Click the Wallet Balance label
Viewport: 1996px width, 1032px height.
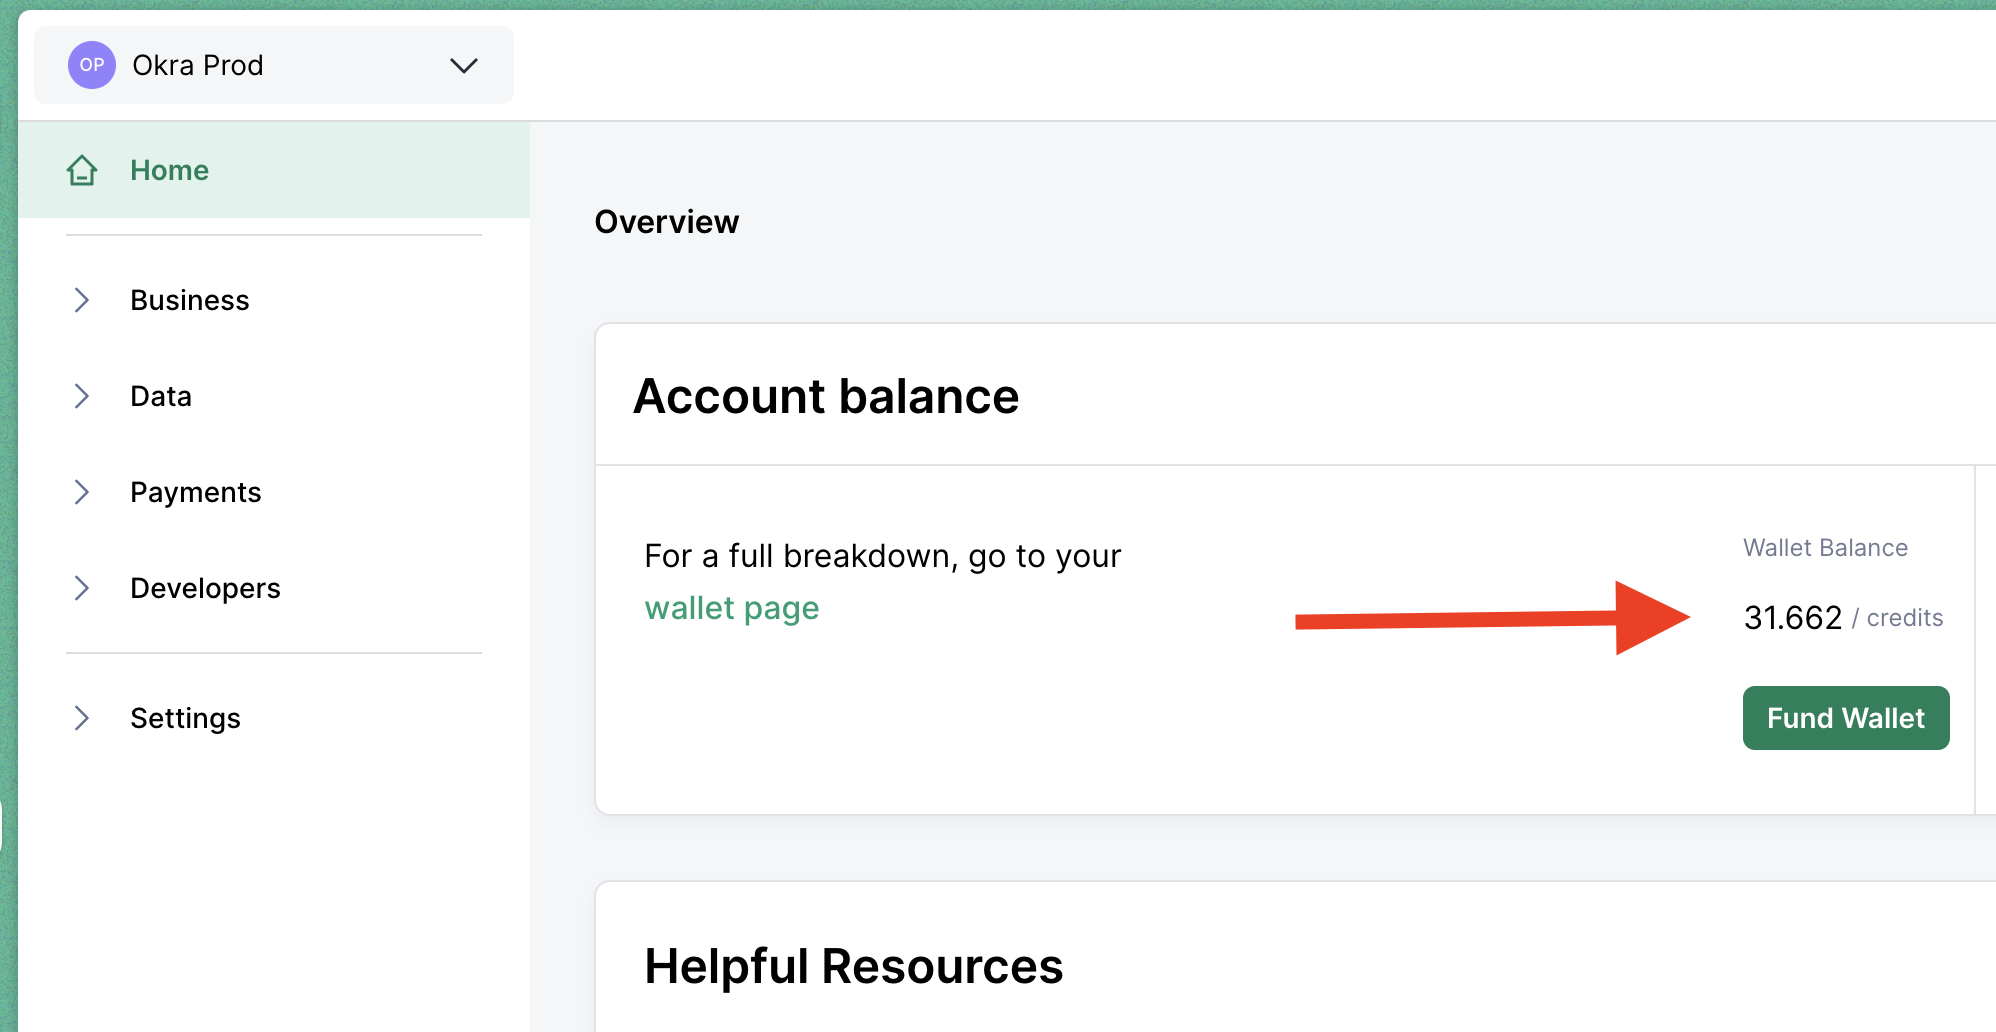(1826, 548)
